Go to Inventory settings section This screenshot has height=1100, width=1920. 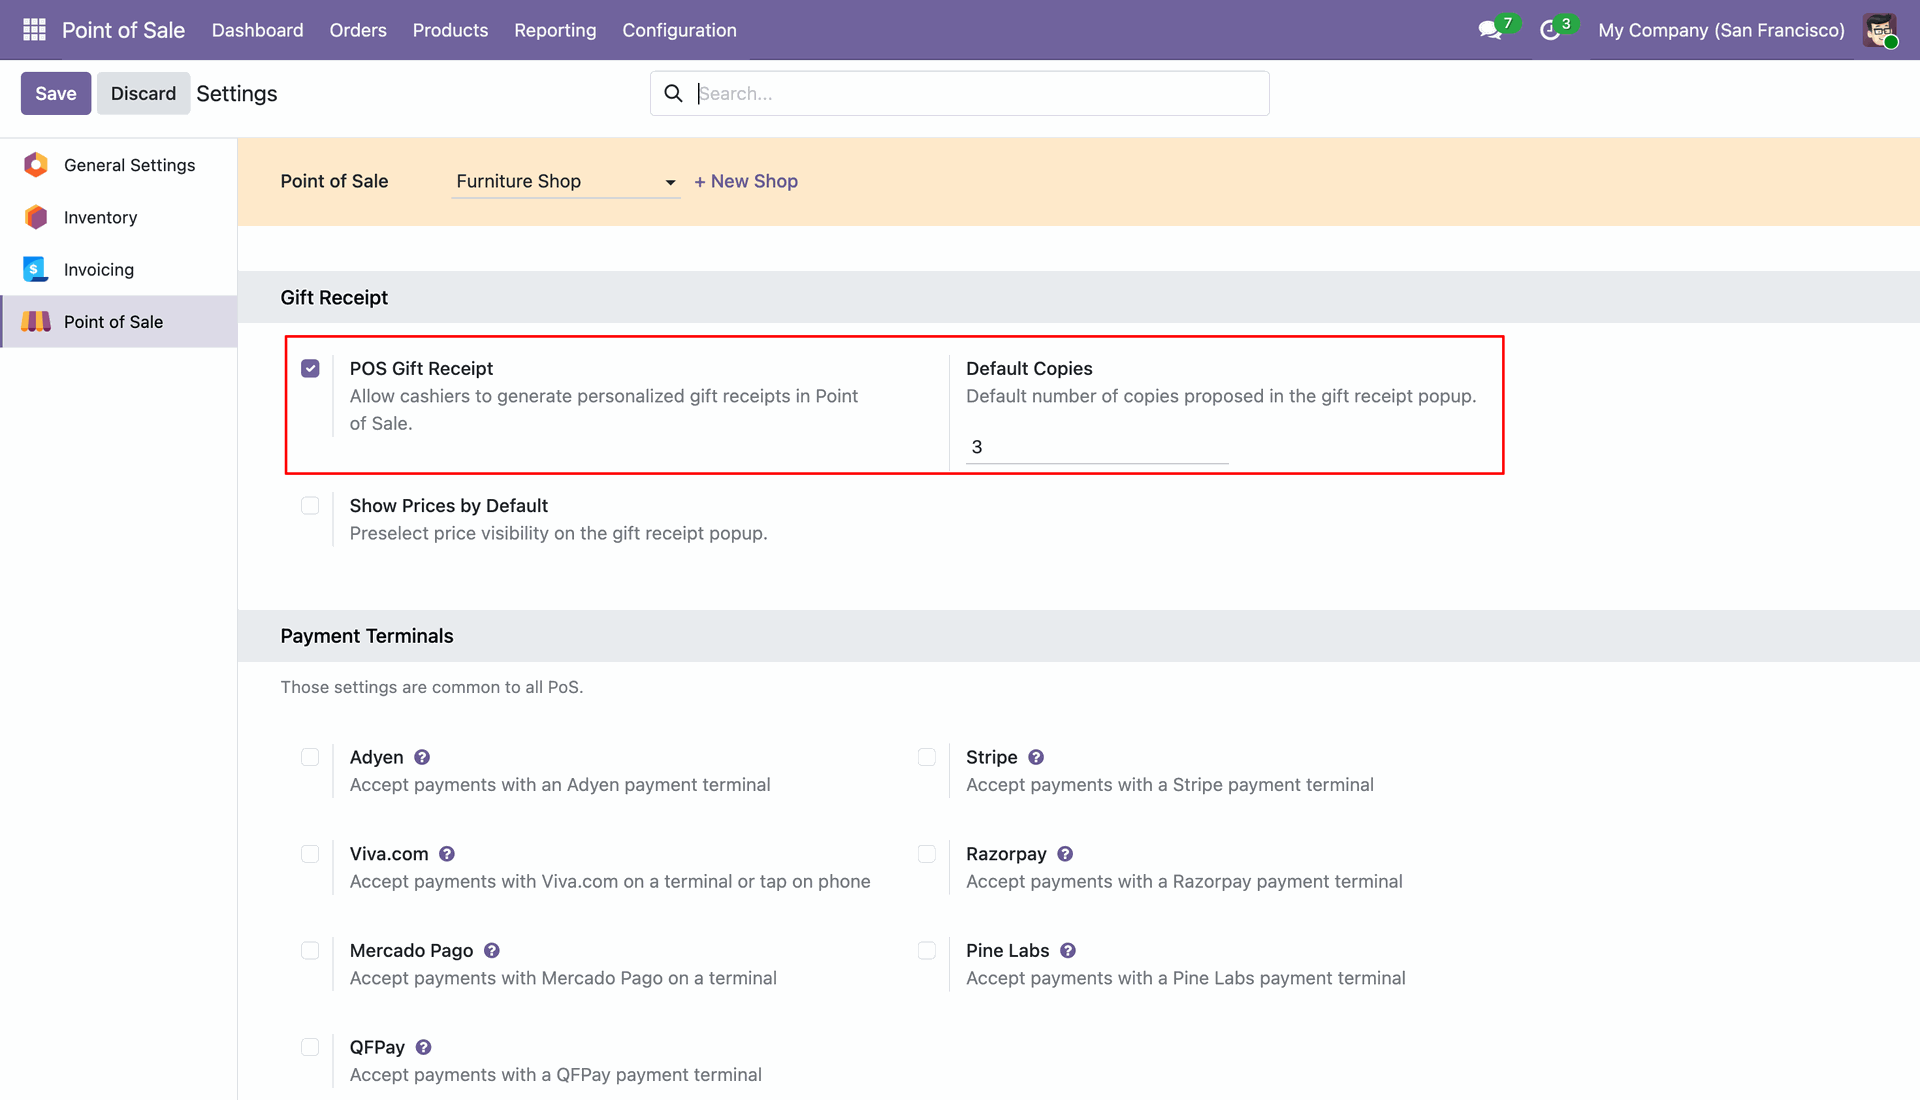[x=119, y=217]
